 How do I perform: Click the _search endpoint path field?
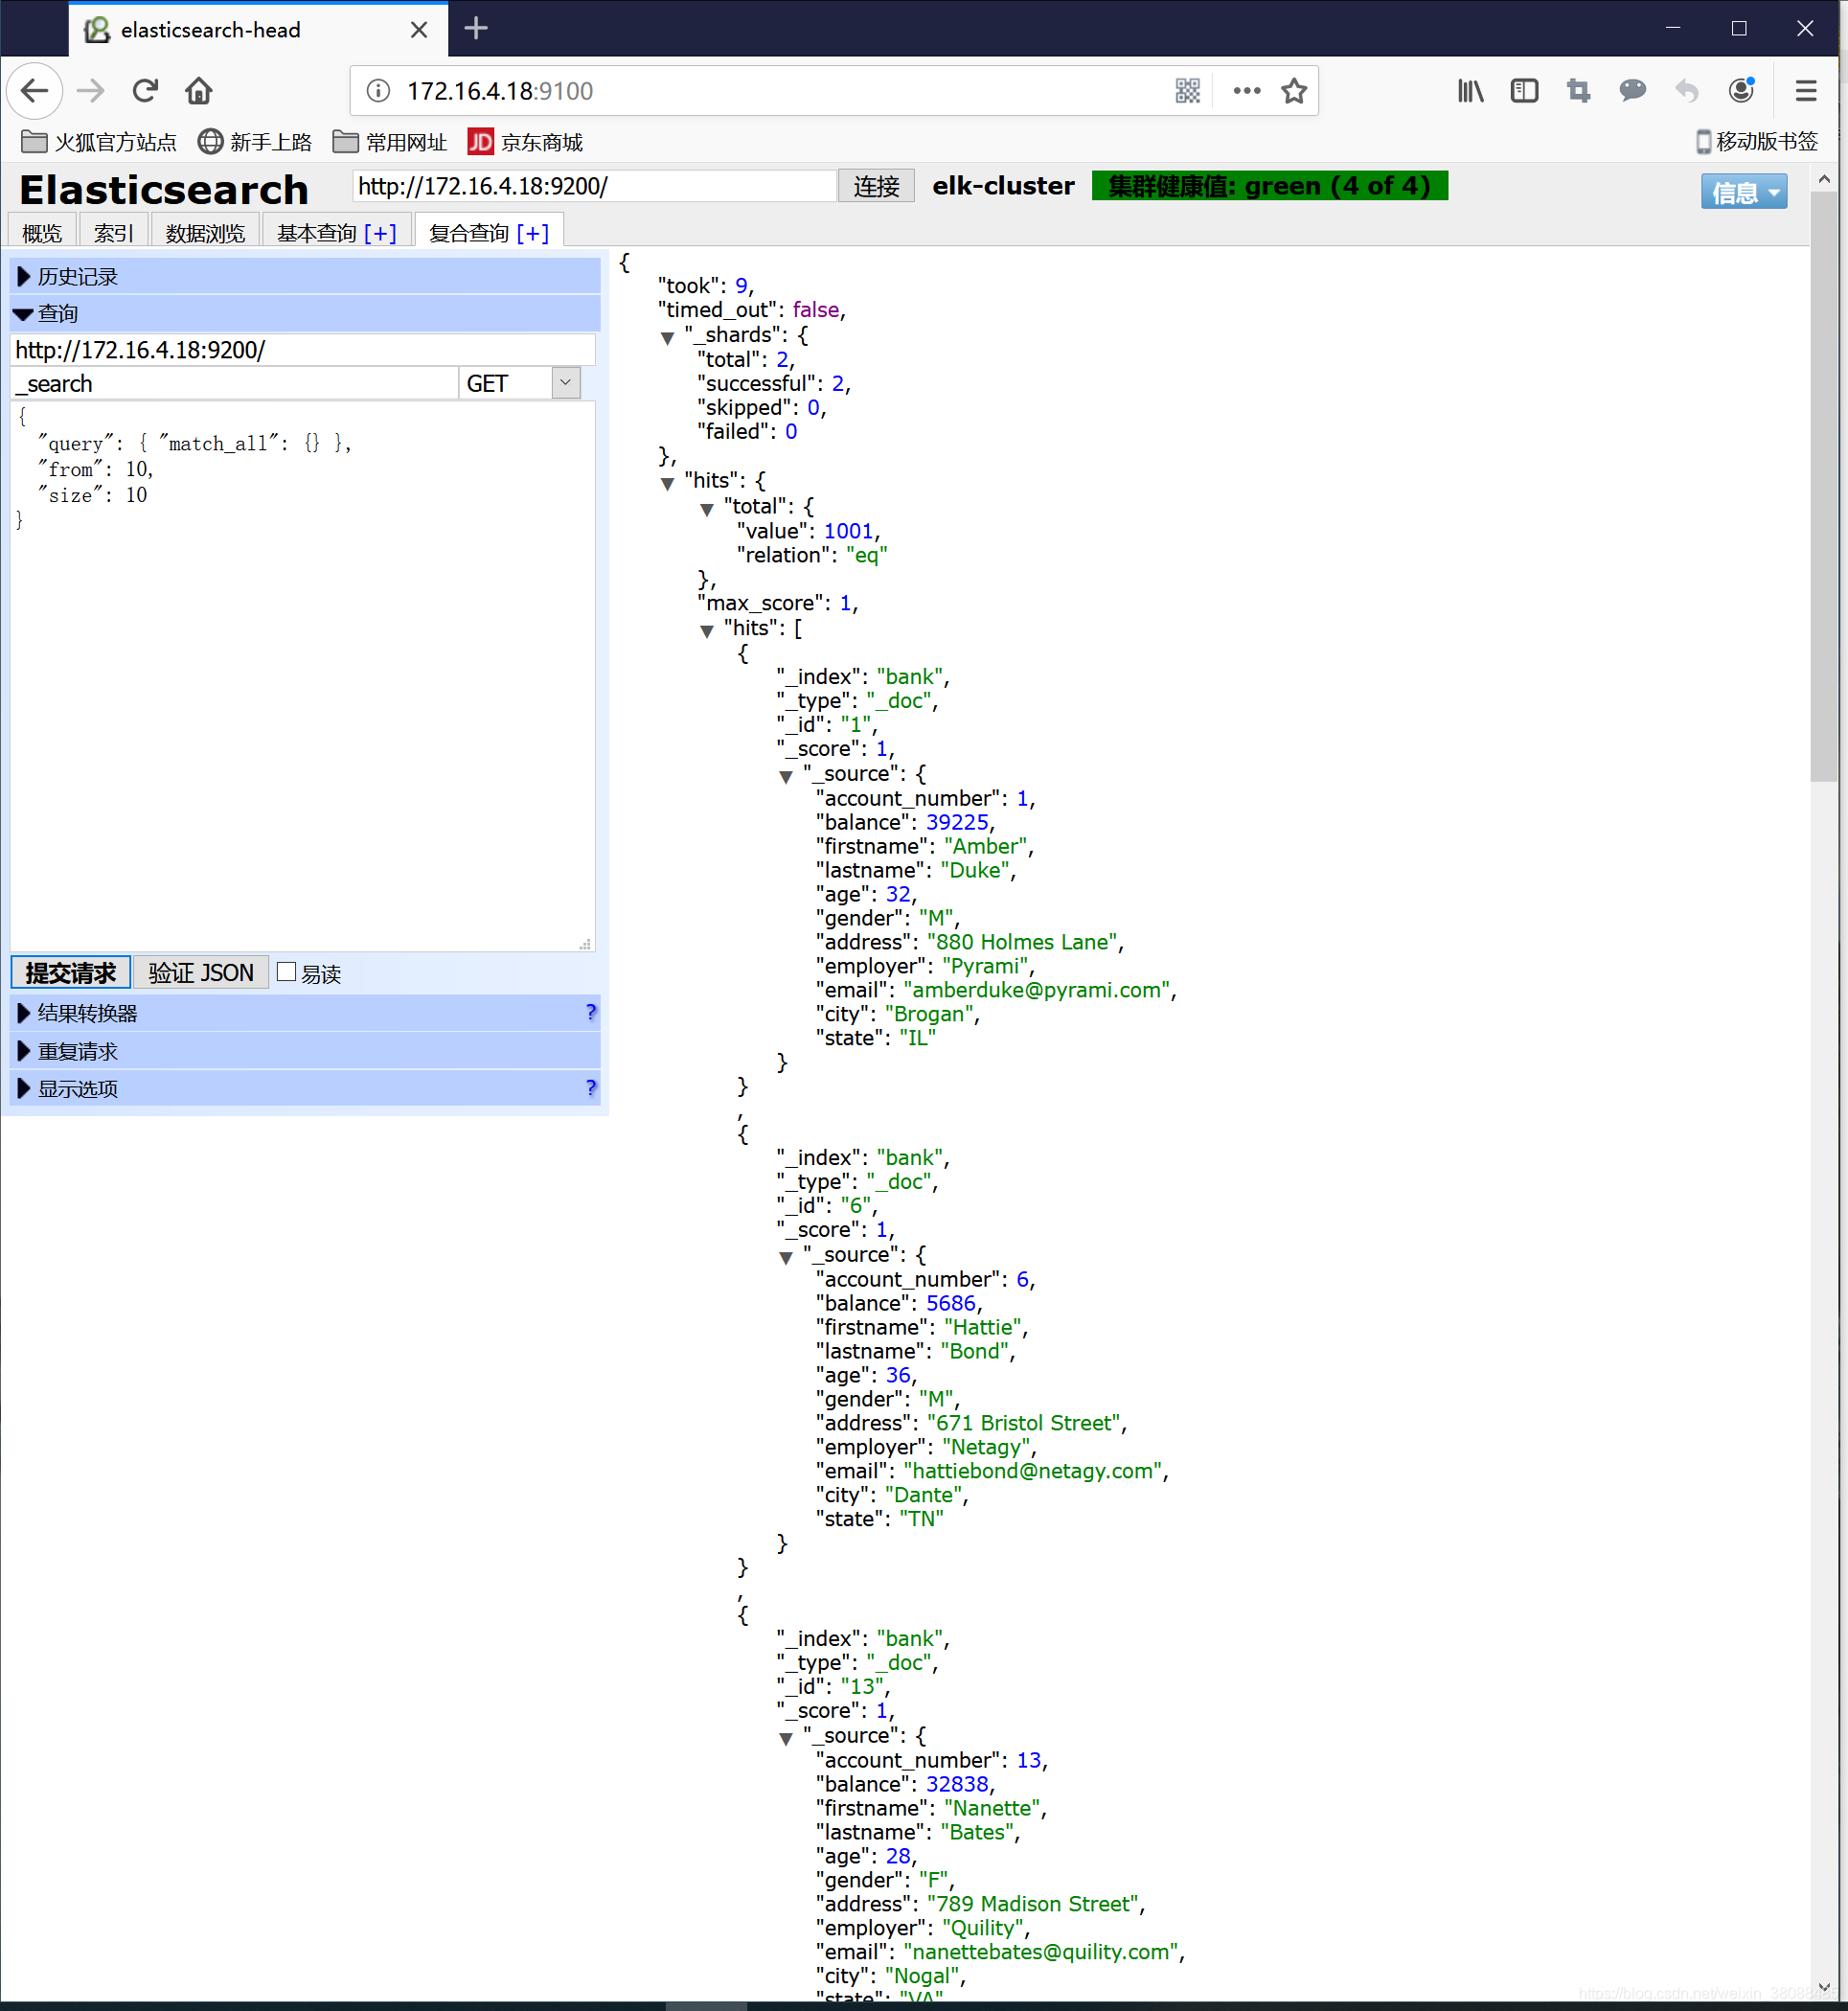point(234,384)
